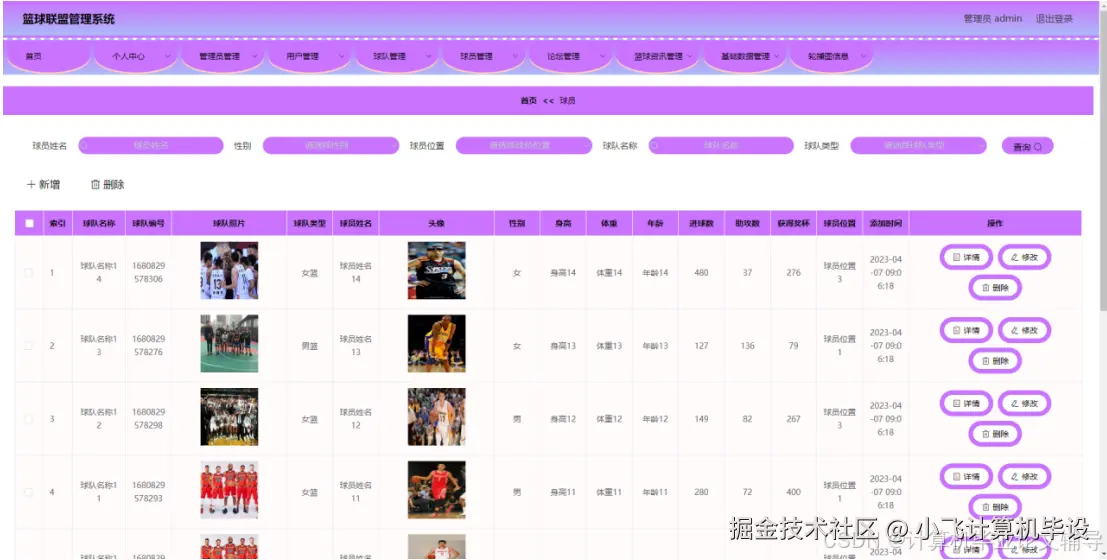Click the 管理员 admin account label
Viewport: 1107px width, 560px height.
click(993, 19)
